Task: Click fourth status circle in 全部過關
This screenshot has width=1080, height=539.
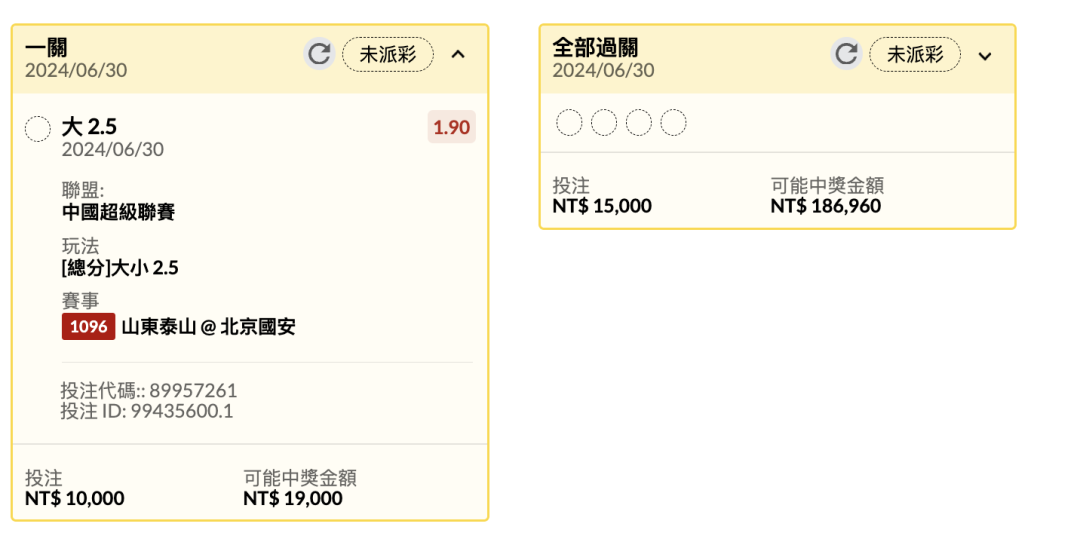Action: 674,123
